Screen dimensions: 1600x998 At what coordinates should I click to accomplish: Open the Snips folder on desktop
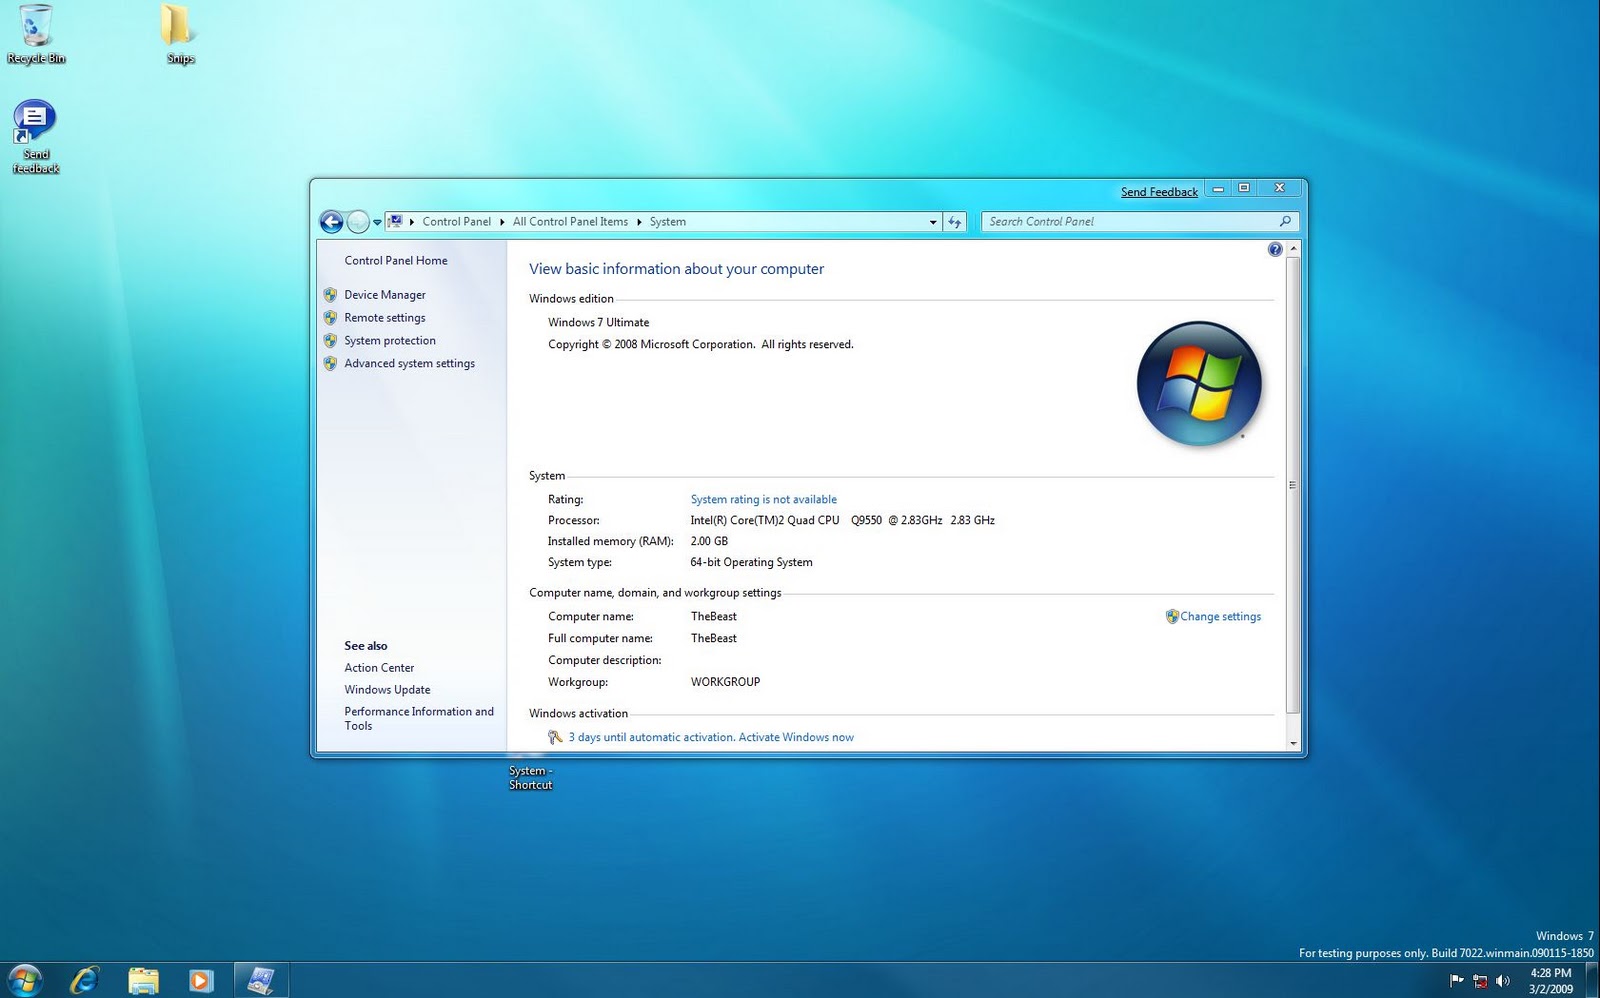(x=180, y=34)
